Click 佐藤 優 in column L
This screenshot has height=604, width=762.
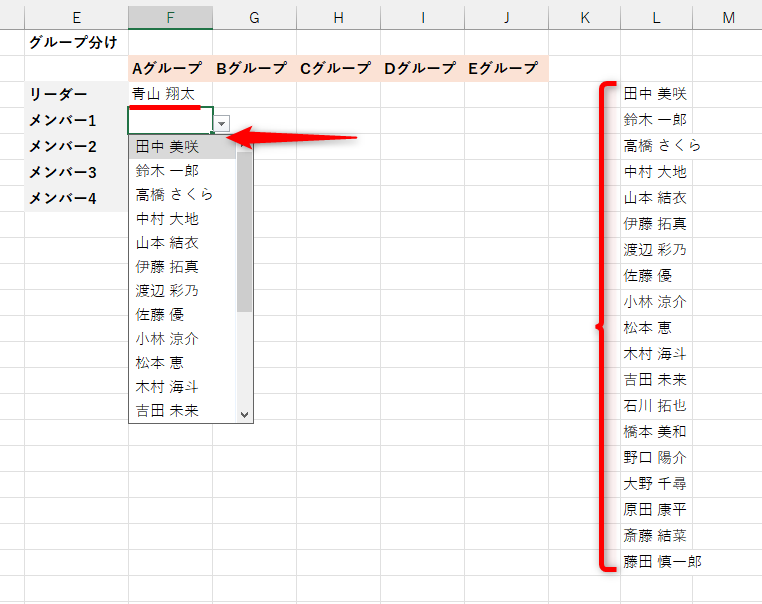(657, 276)
